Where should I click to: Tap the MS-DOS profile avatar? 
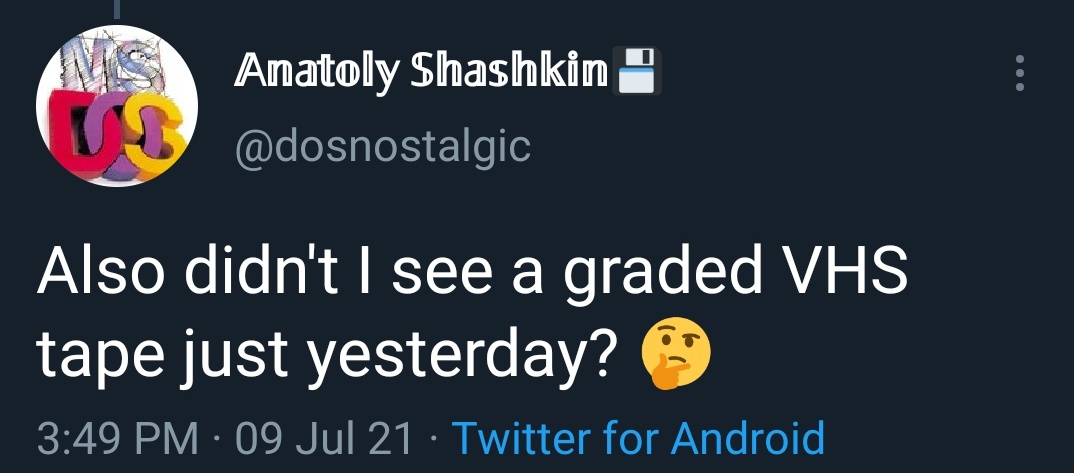[116, 106]
